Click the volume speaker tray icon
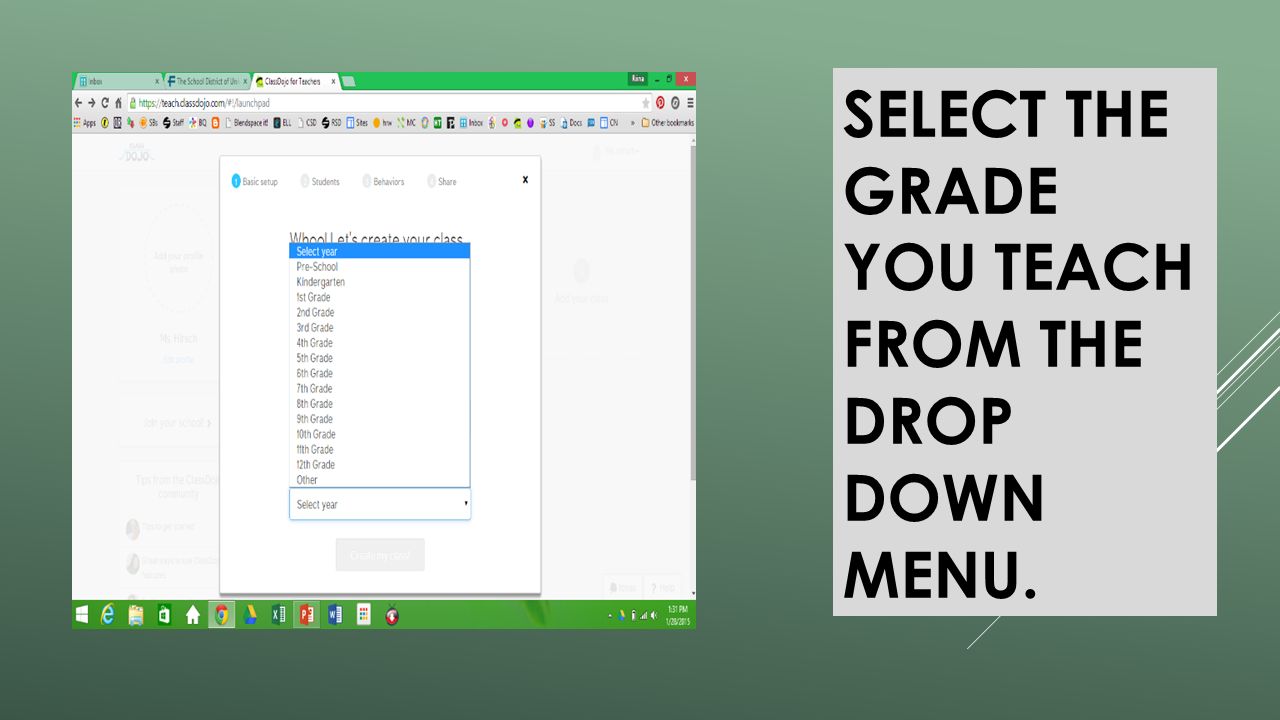 tap(654, 615)
